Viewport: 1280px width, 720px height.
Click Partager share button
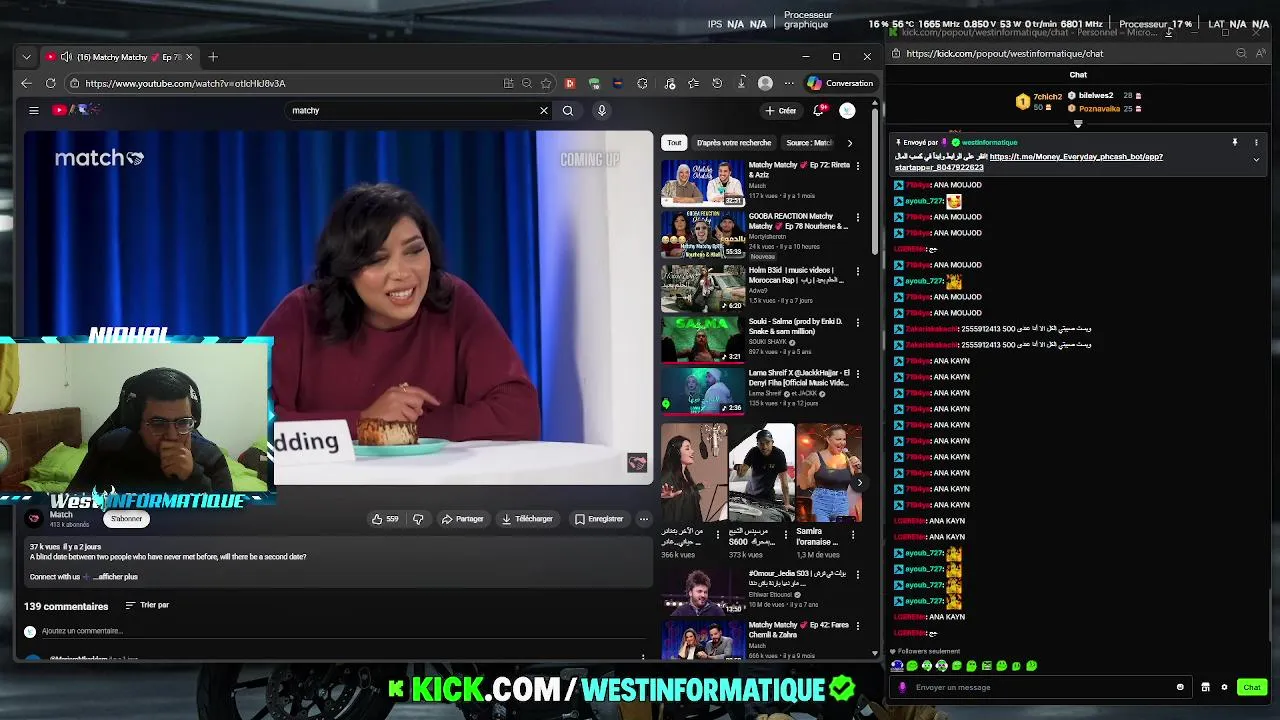tap(463, 519)
